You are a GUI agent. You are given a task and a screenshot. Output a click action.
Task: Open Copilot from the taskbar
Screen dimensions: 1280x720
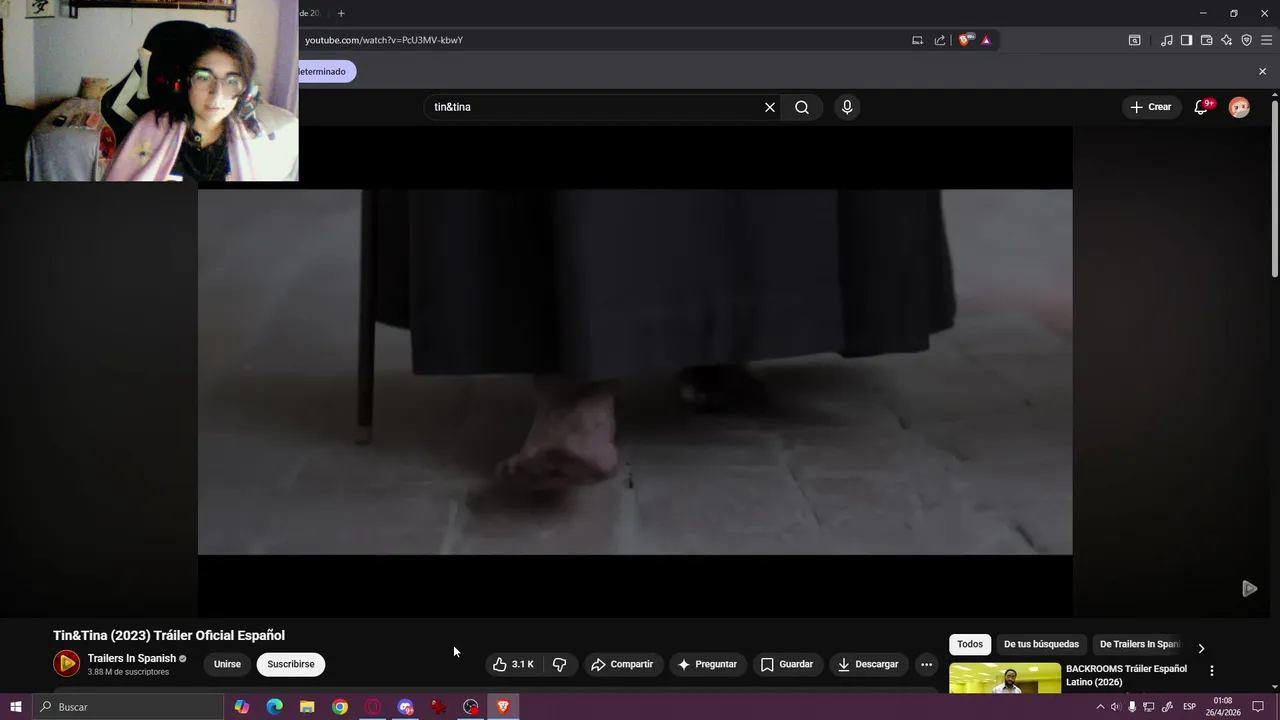241,707
